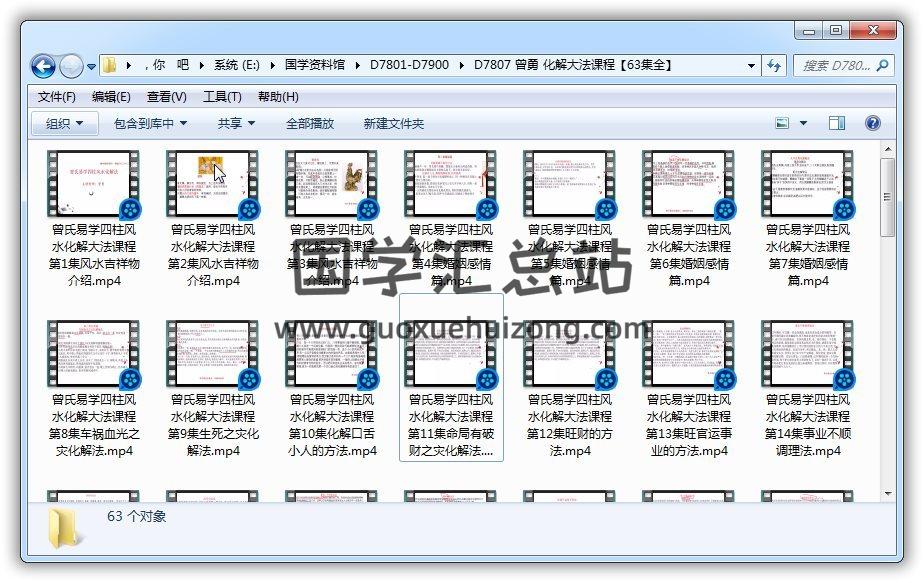The height and width of the screenshot is (583, 924).
Task: Click the file name 第1集风水吉祥物介绍.mp4
Action: [94, 255]
